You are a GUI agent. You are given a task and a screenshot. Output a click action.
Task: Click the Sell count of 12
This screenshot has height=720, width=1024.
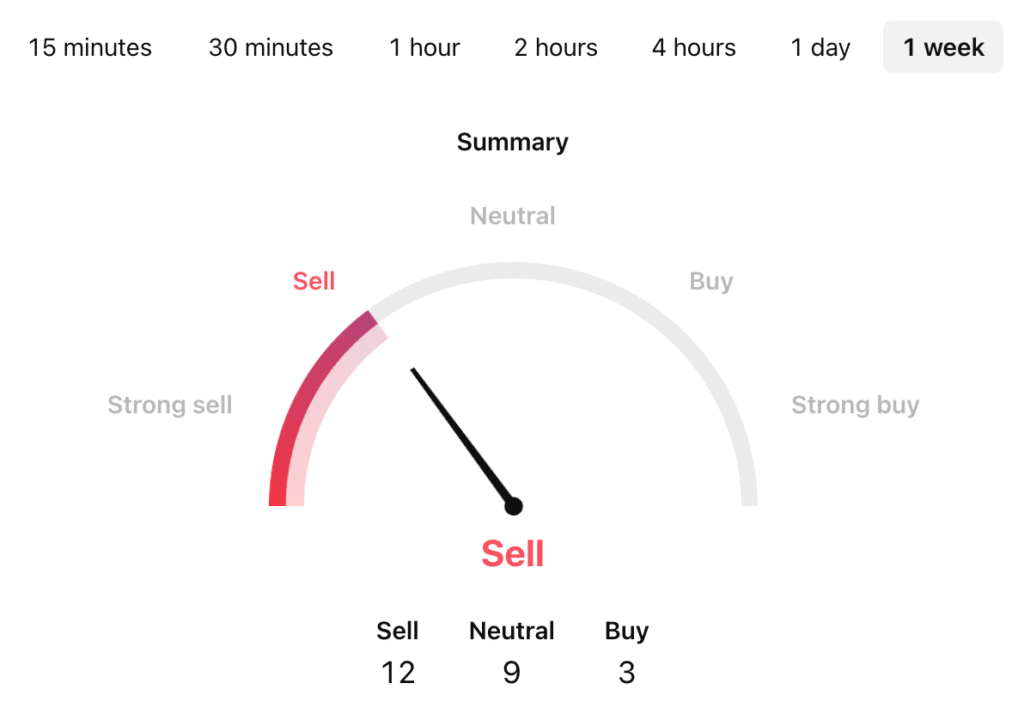(398, 673)
